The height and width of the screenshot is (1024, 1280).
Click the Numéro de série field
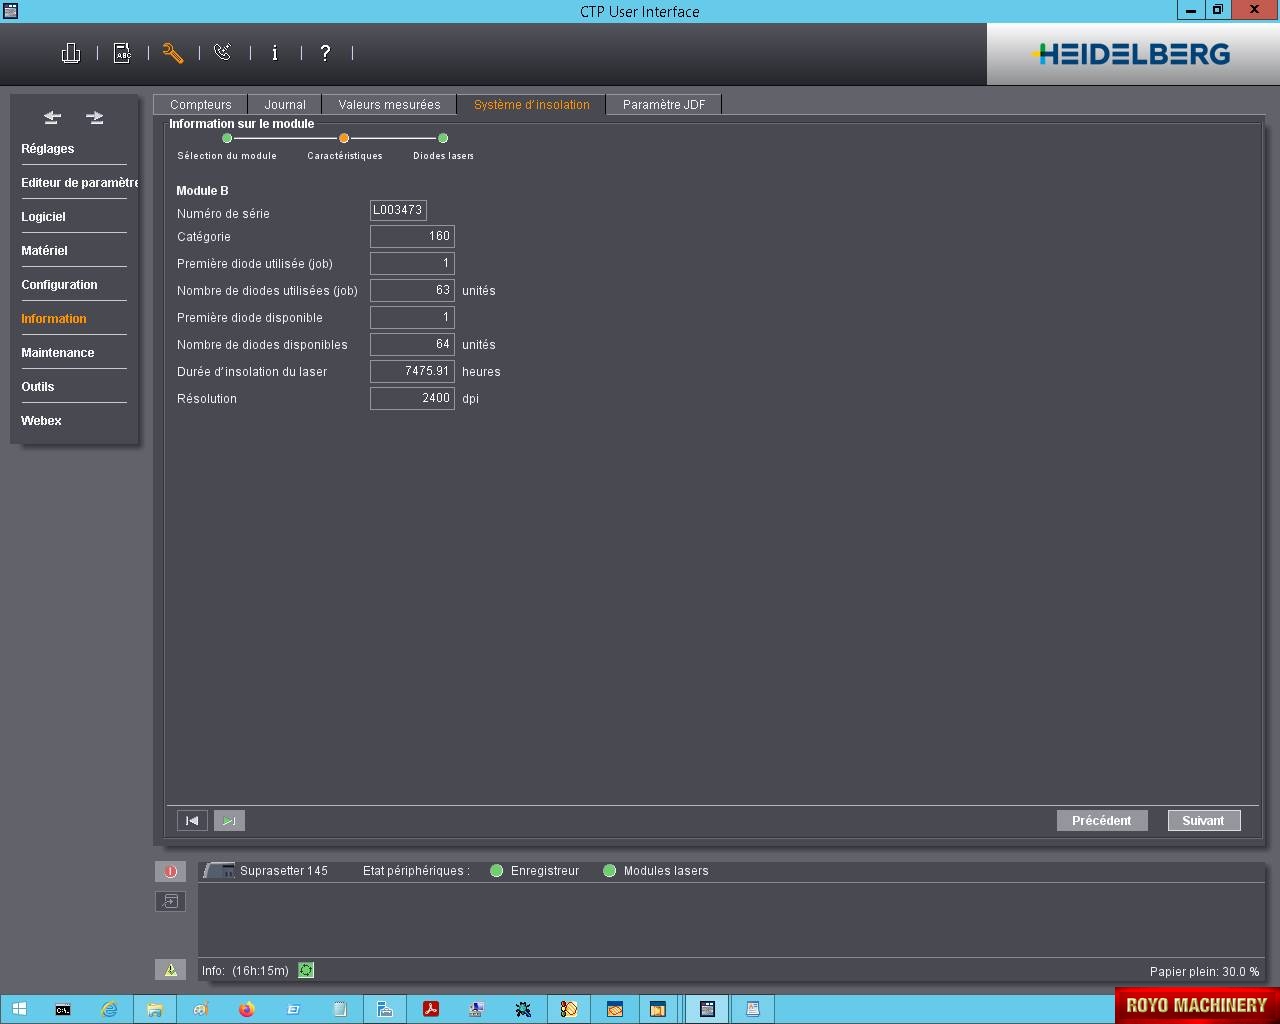click(398, 210)
